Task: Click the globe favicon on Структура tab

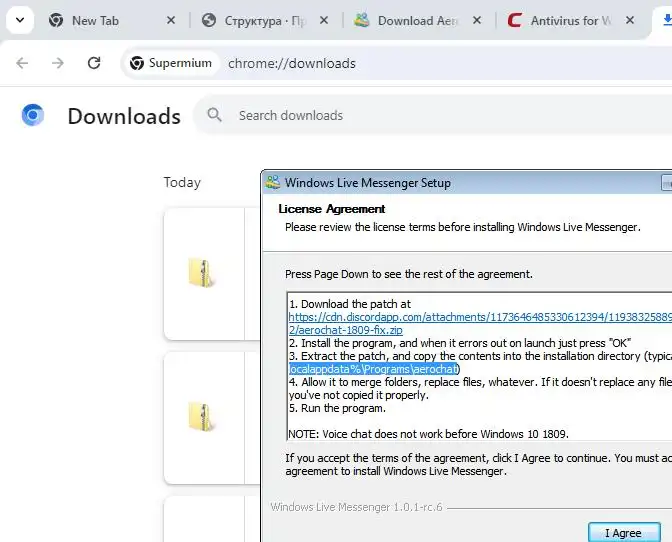Action: tap(209, 20)
